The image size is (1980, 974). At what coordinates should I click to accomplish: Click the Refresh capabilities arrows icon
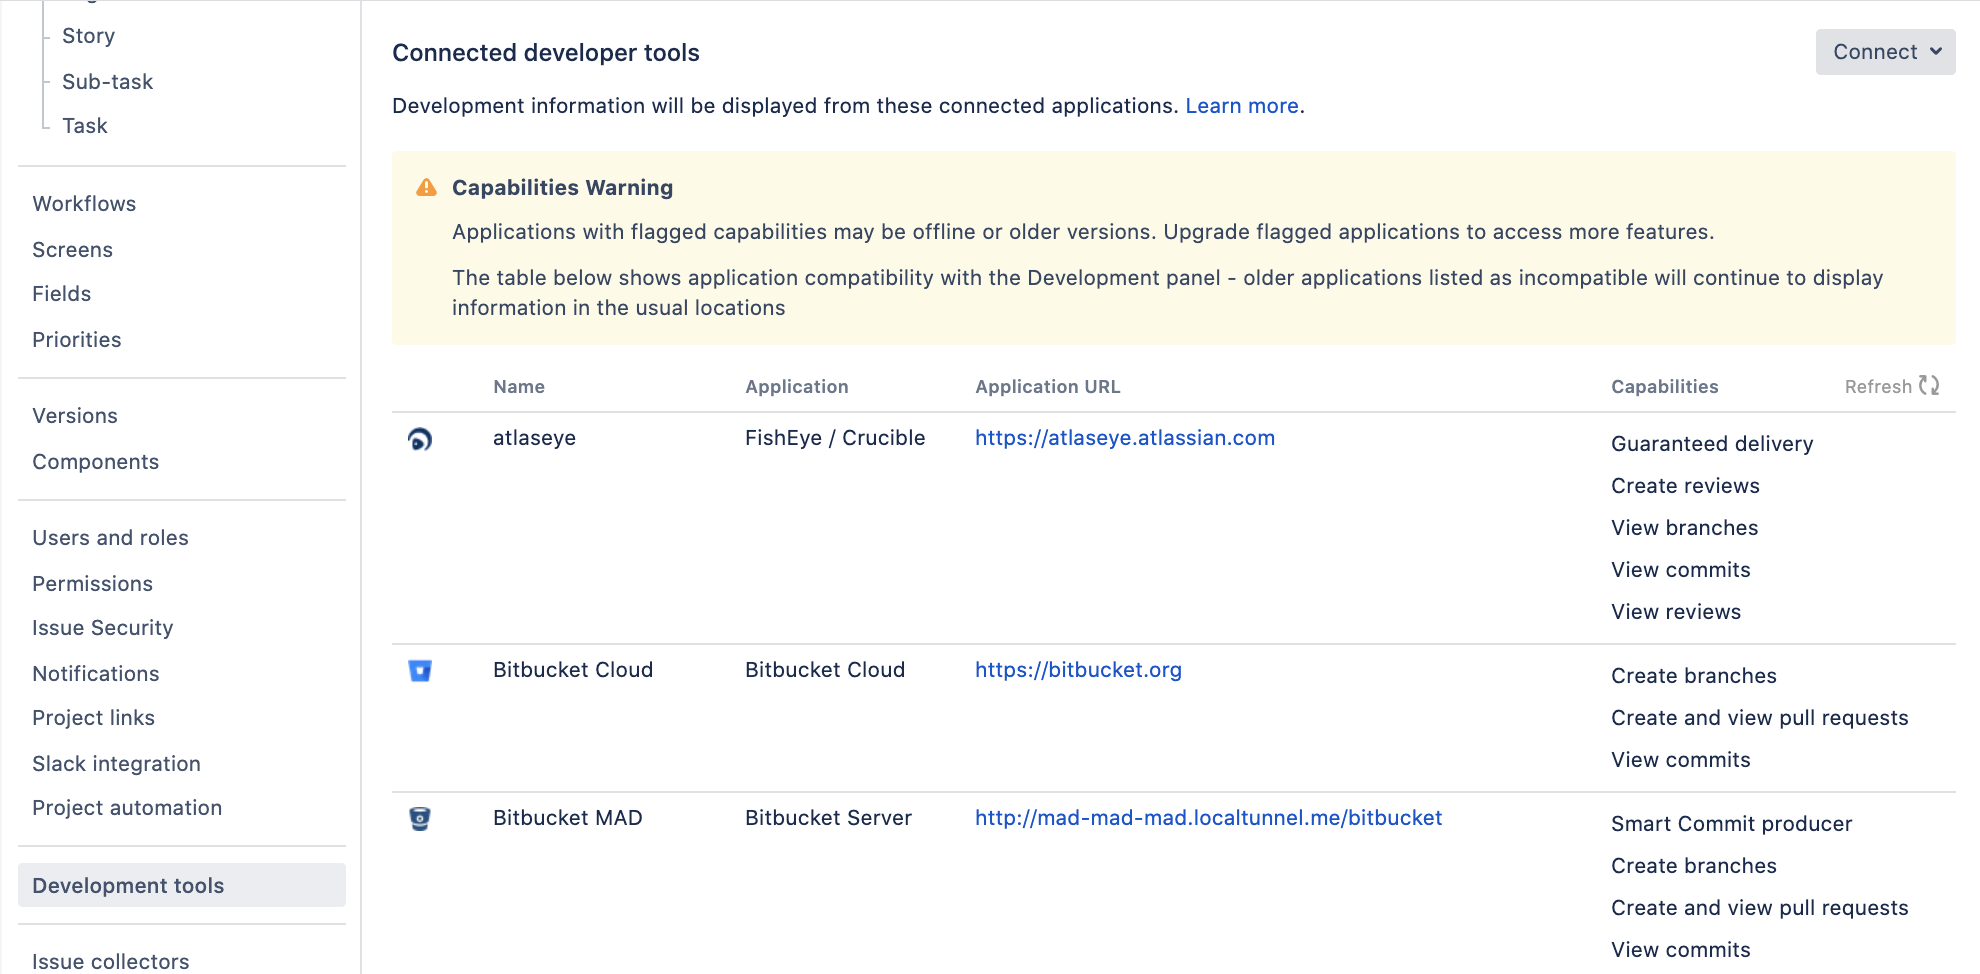1929,386
